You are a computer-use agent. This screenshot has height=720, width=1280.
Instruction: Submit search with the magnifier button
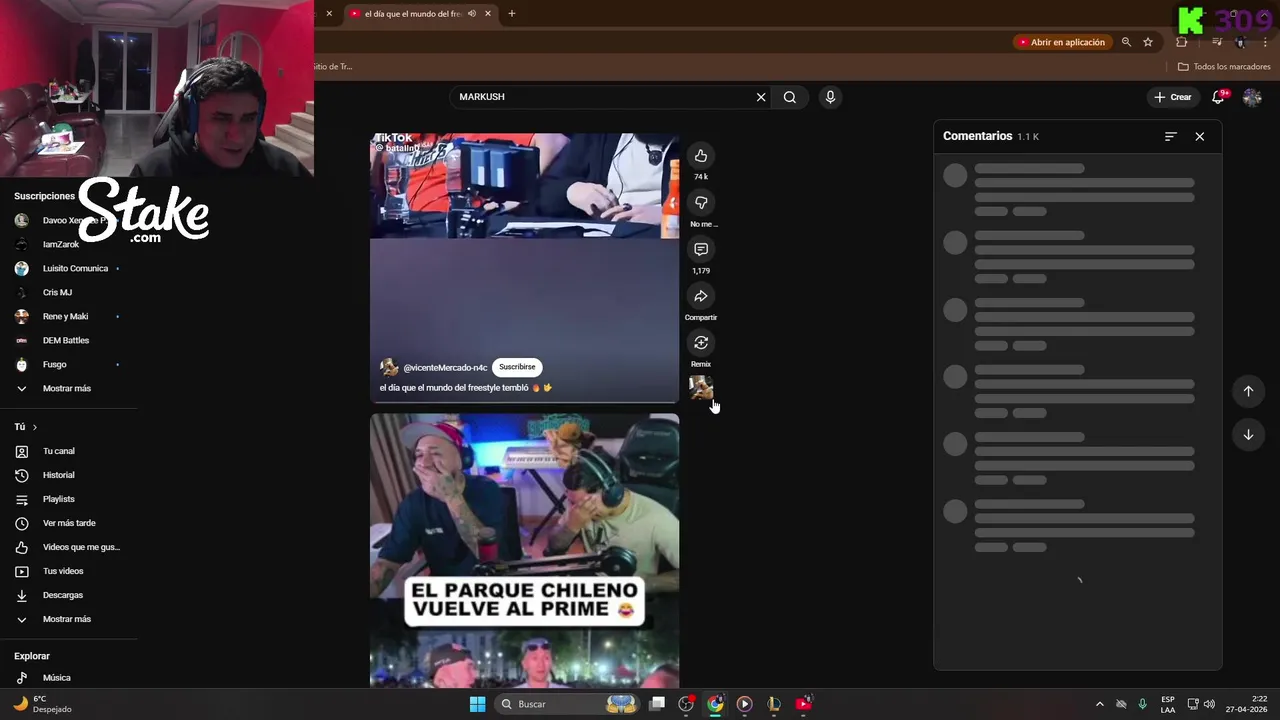pos(790,97)
